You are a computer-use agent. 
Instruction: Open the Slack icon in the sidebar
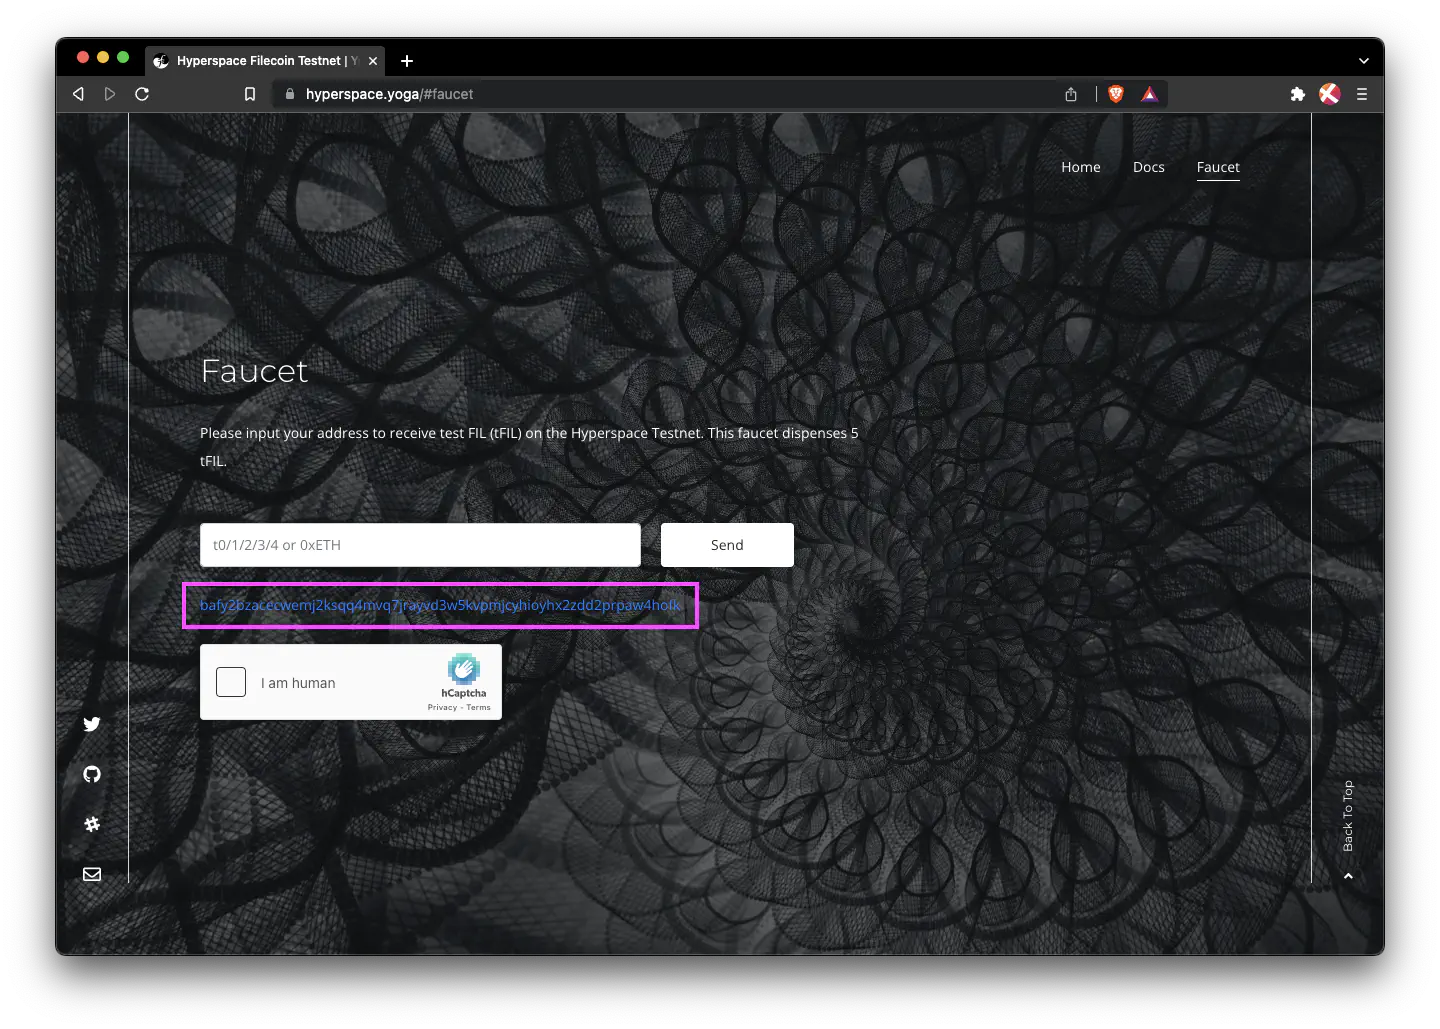click(92, 824)
